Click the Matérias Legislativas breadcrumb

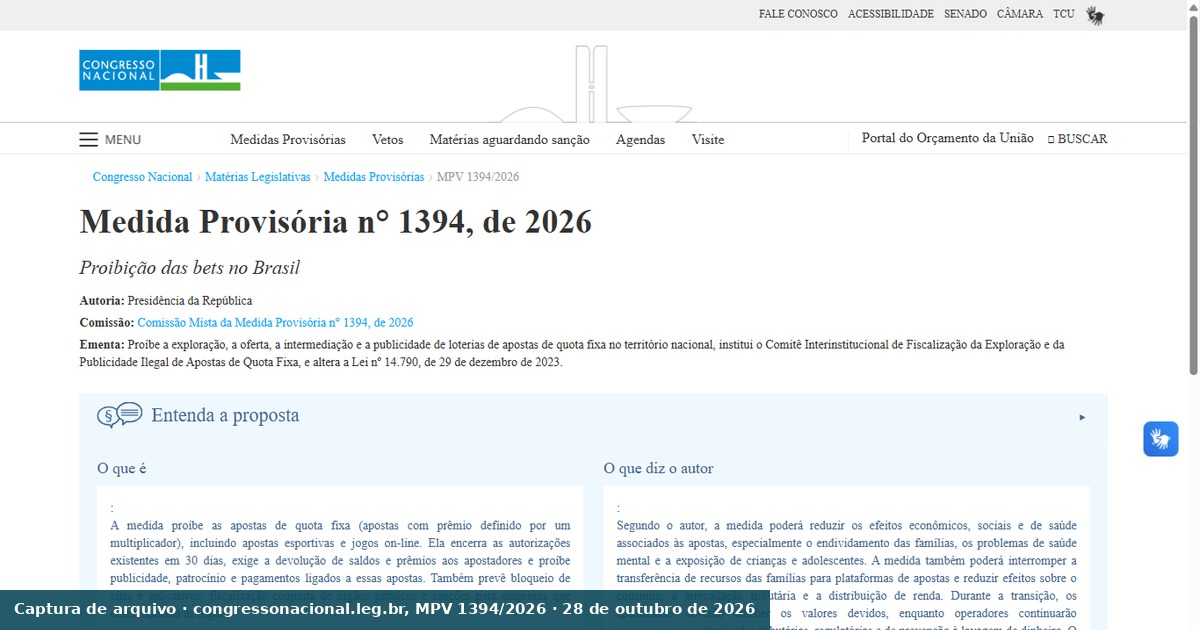tap(258, 177)
